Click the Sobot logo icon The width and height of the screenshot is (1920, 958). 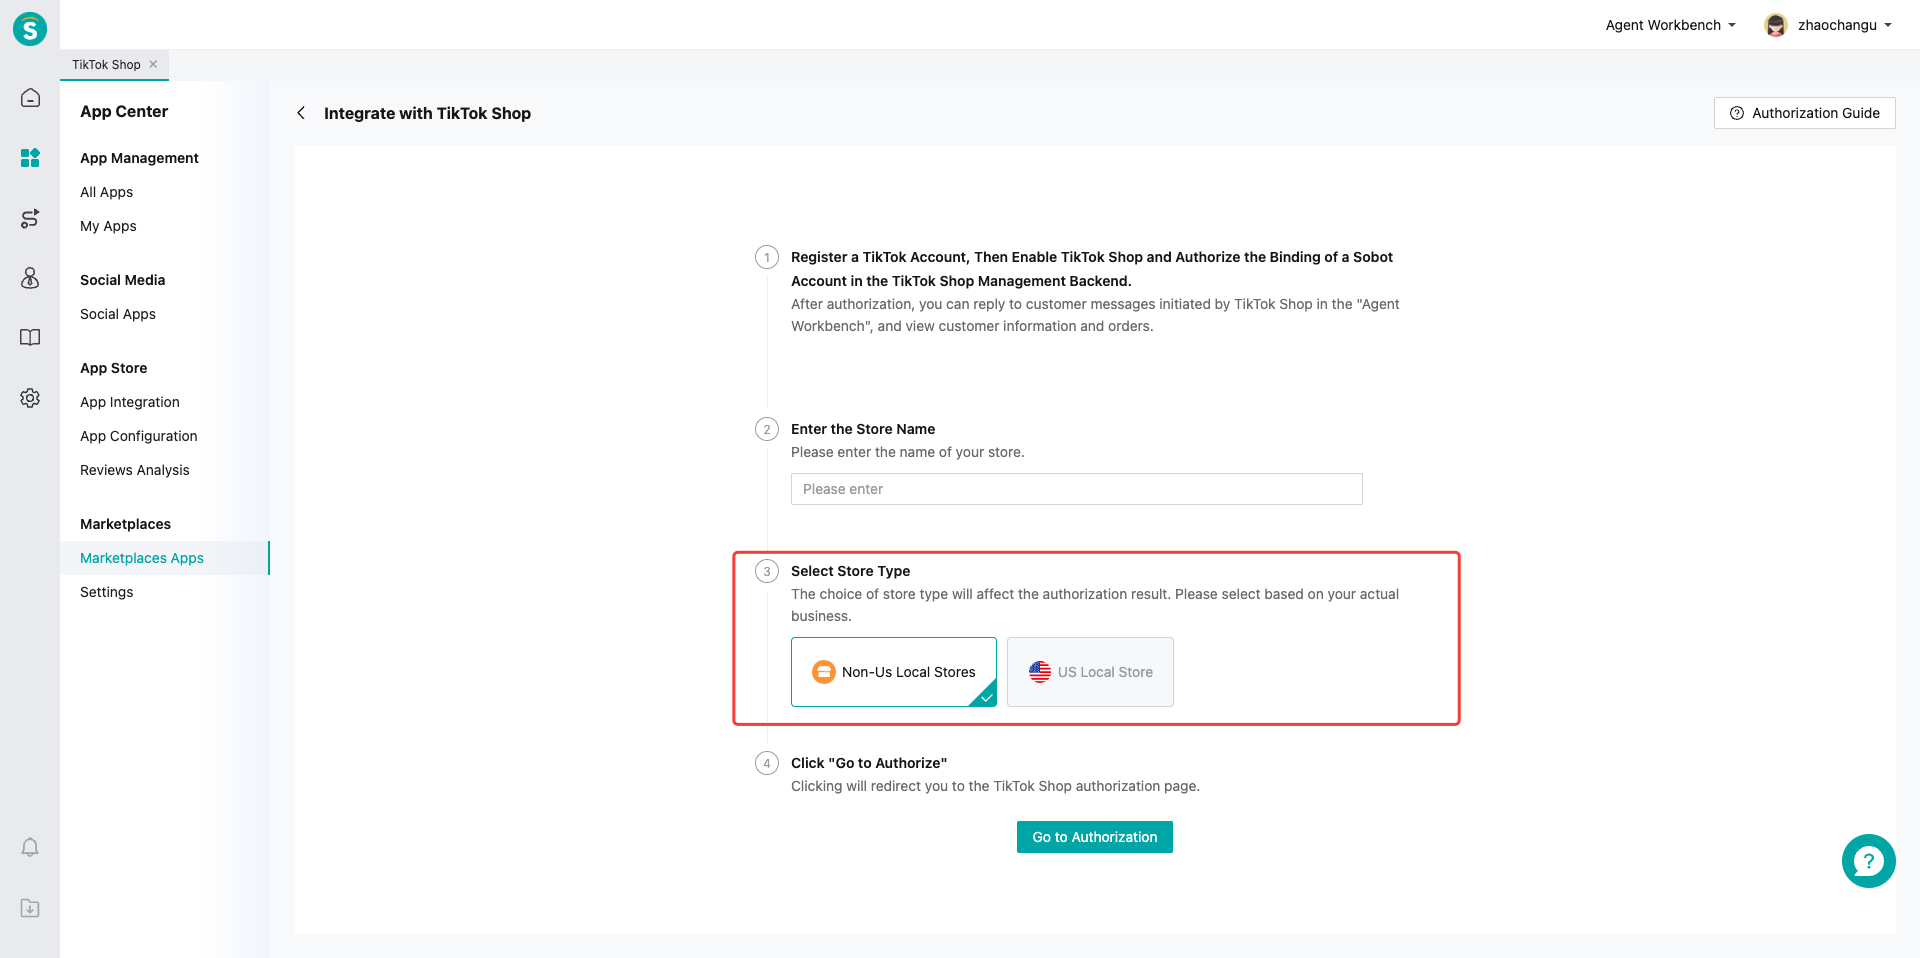click(30, 29)
